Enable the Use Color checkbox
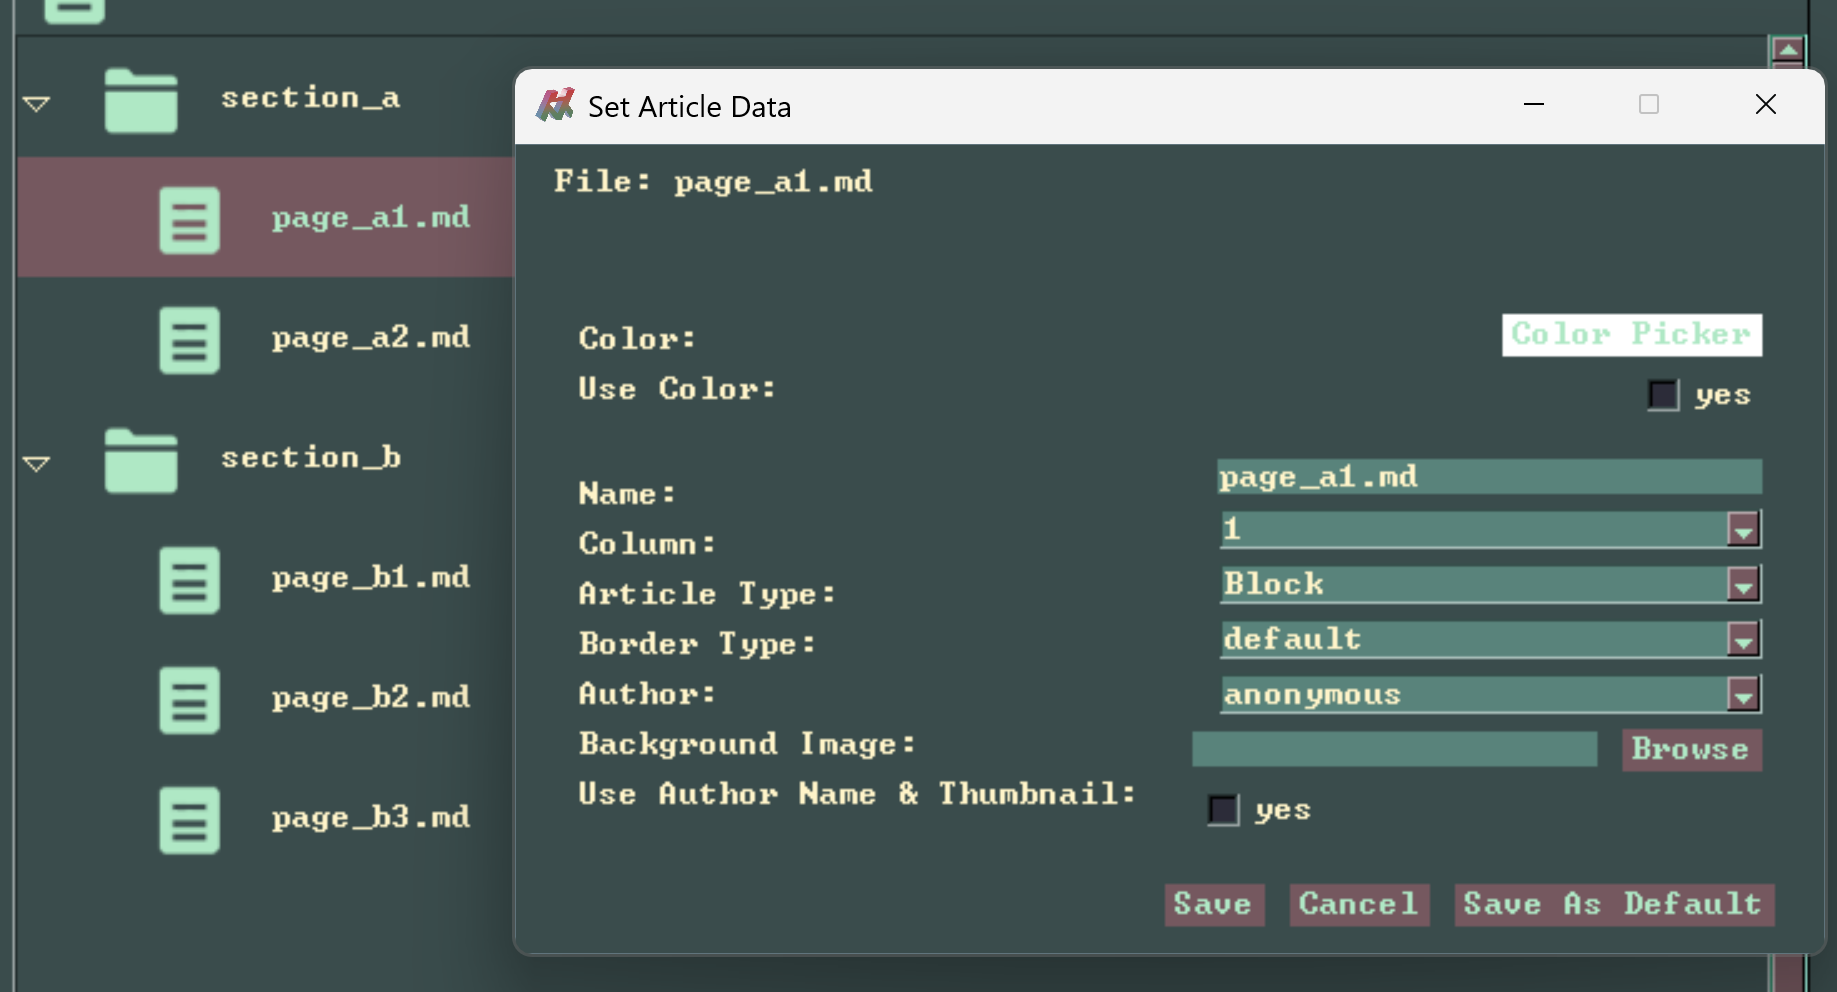This screenshot has height=992, width=1837. tap(1663, 395)
